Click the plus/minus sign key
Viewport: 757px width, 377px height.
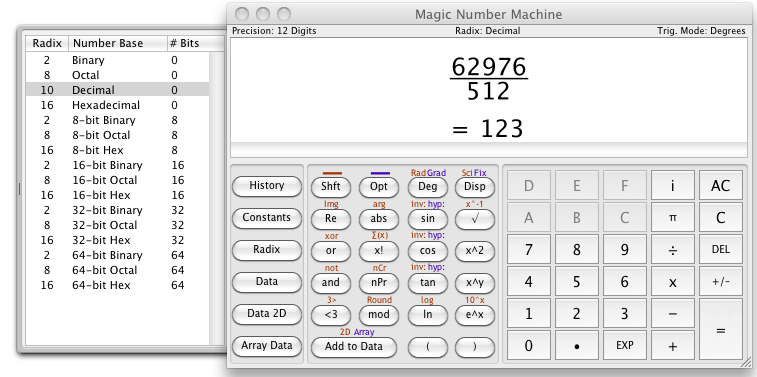point(721,282)
